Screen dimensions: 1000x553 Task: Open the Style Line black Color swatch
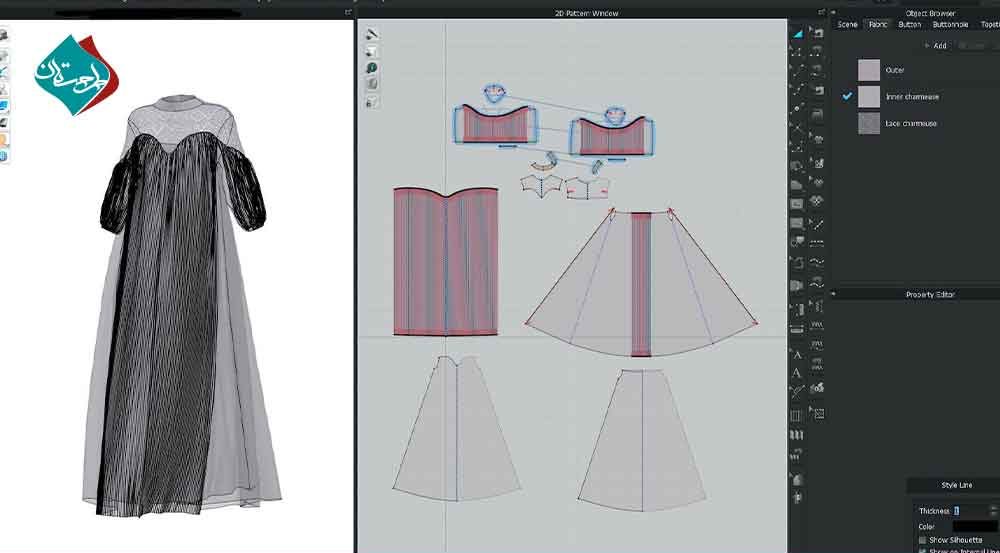975,527
